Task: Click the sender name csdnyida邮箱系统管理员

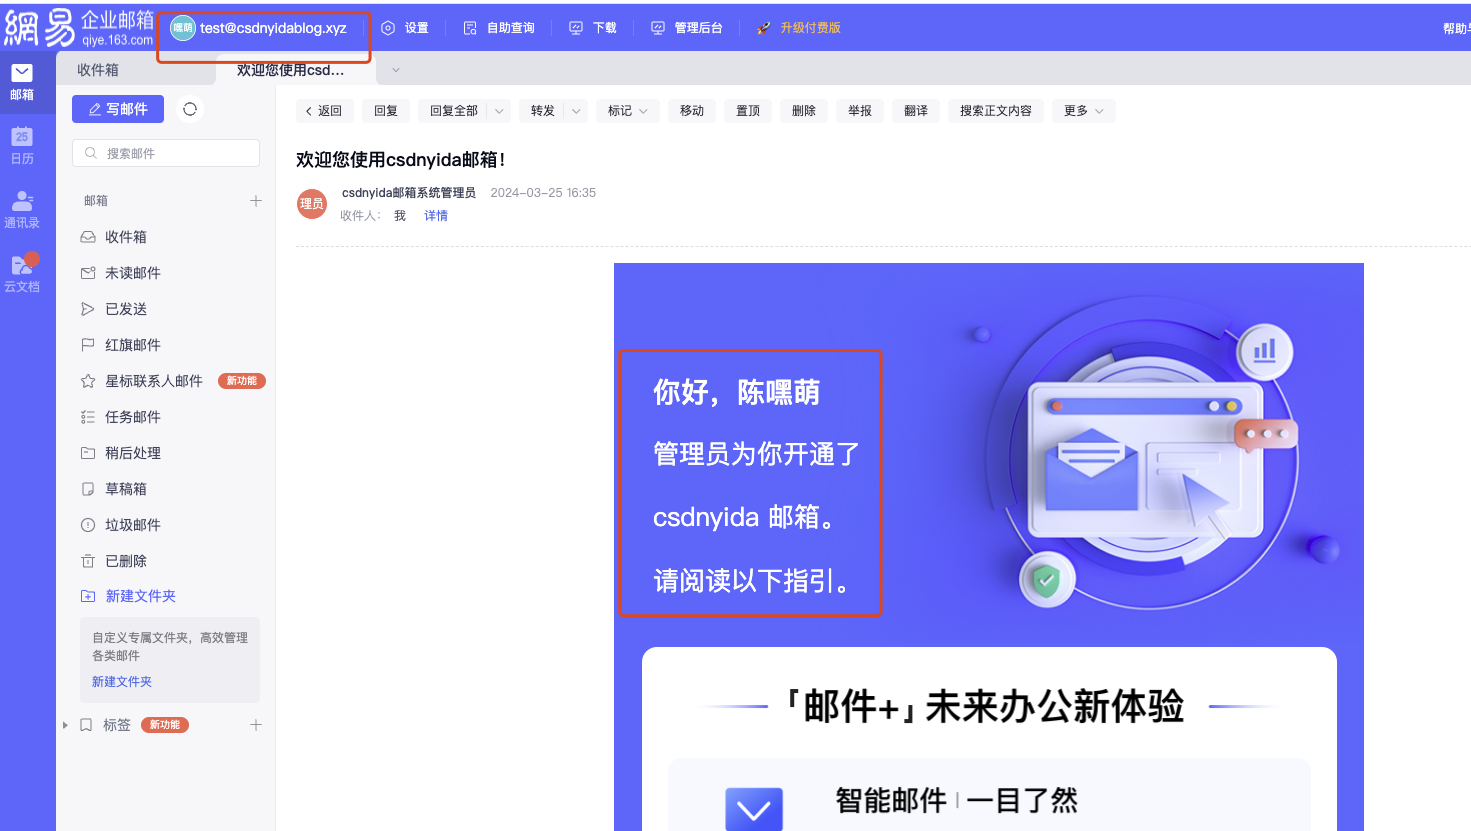Action: (x=409, y=193)
